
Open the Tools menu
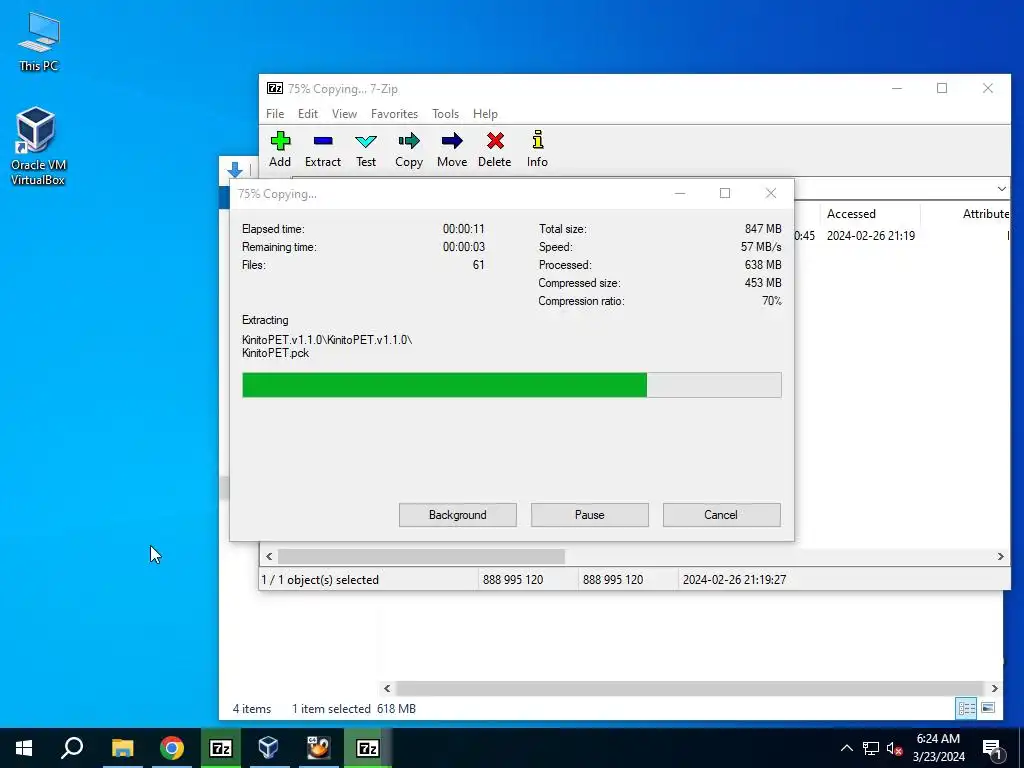pos(445,114)
